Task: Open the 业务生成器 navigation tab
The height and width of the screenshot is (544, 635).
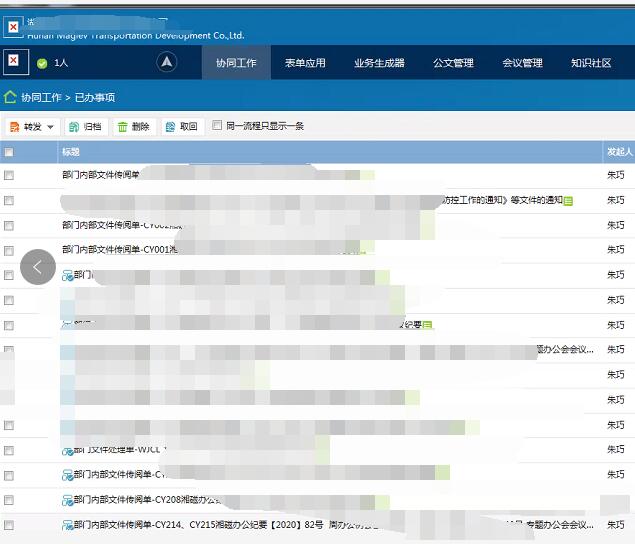Action: [x=379, y=63]
